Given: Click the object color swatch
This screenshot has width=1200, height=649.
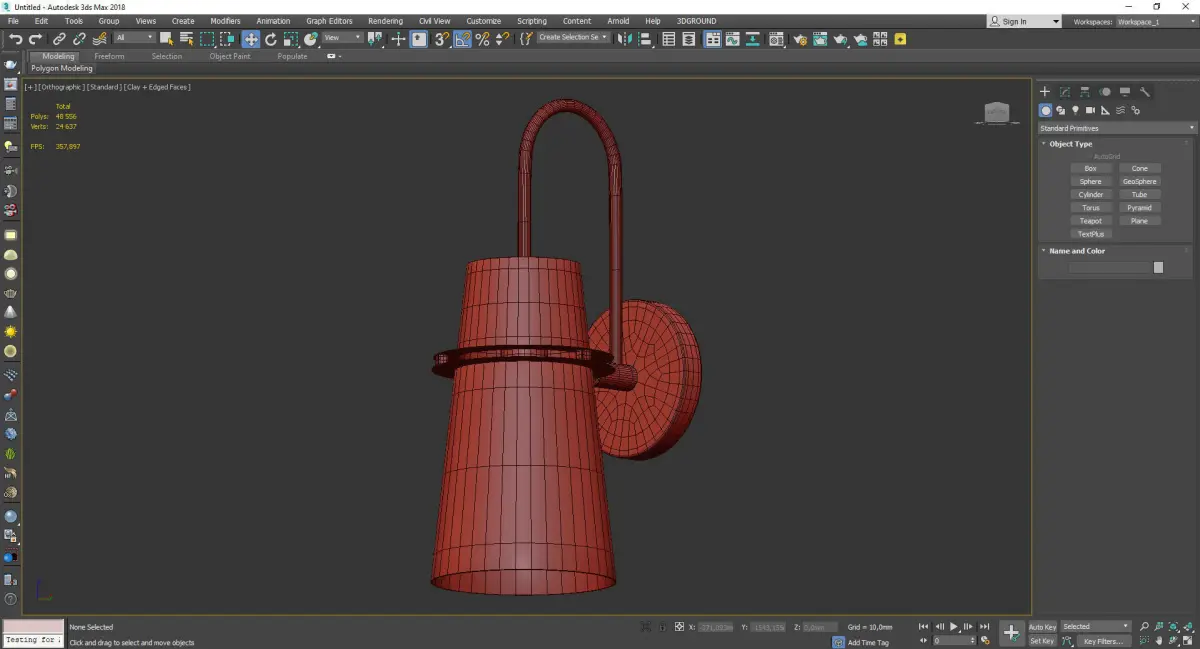Looking at the screenshot, I should 1158,267.
